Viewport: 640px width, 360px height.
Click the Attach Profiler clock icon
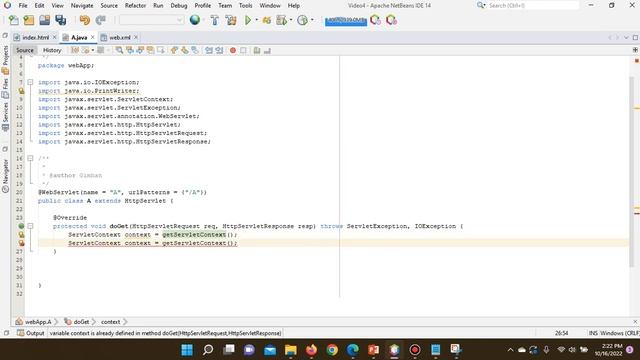pos(302,20)
